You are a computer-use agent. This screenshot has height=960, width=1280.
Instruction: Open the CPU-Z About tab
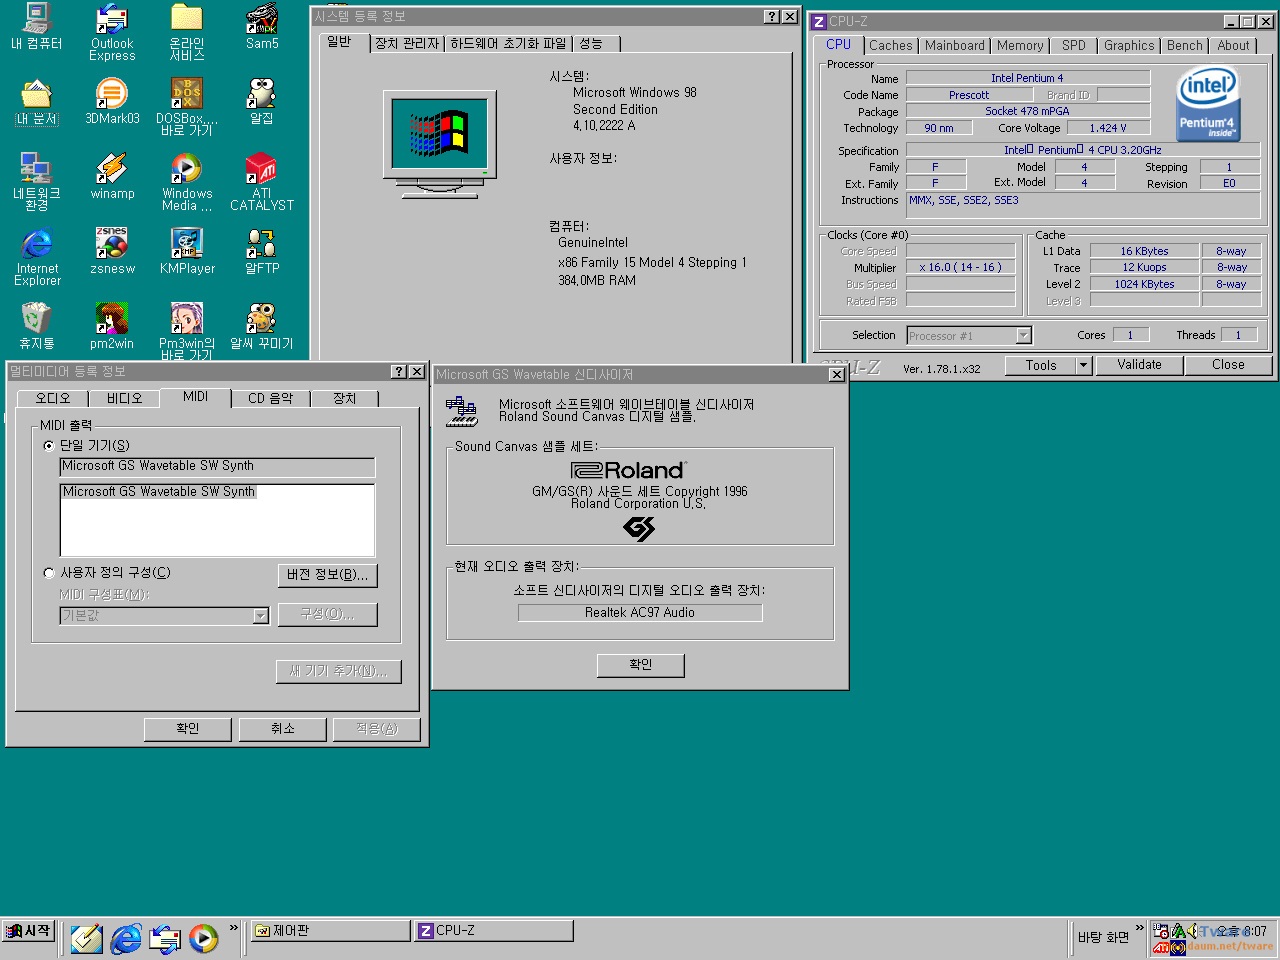click(x=1233, y=46)
